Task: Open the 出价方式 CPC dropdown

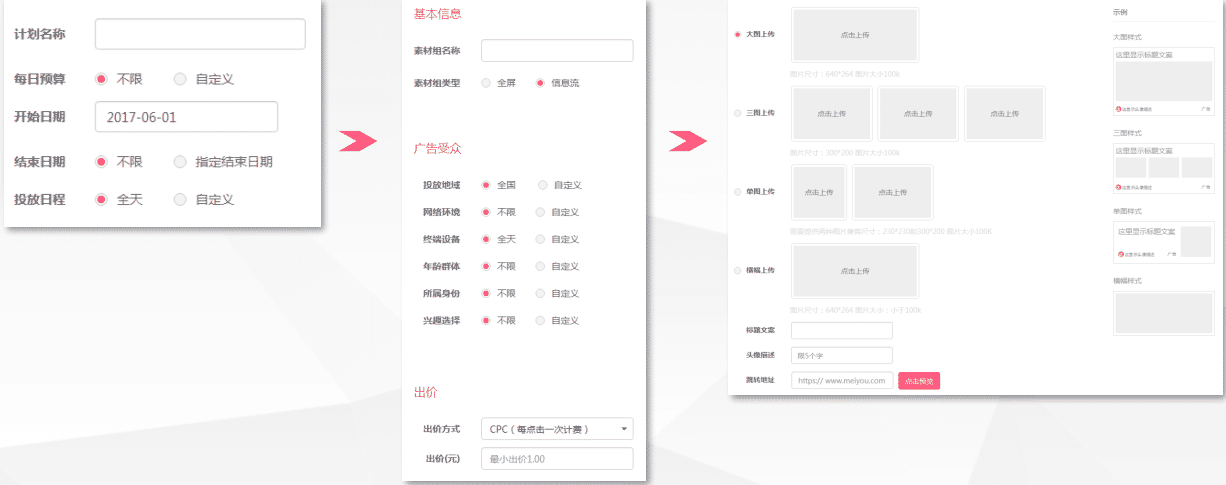Action: point(557,429)
